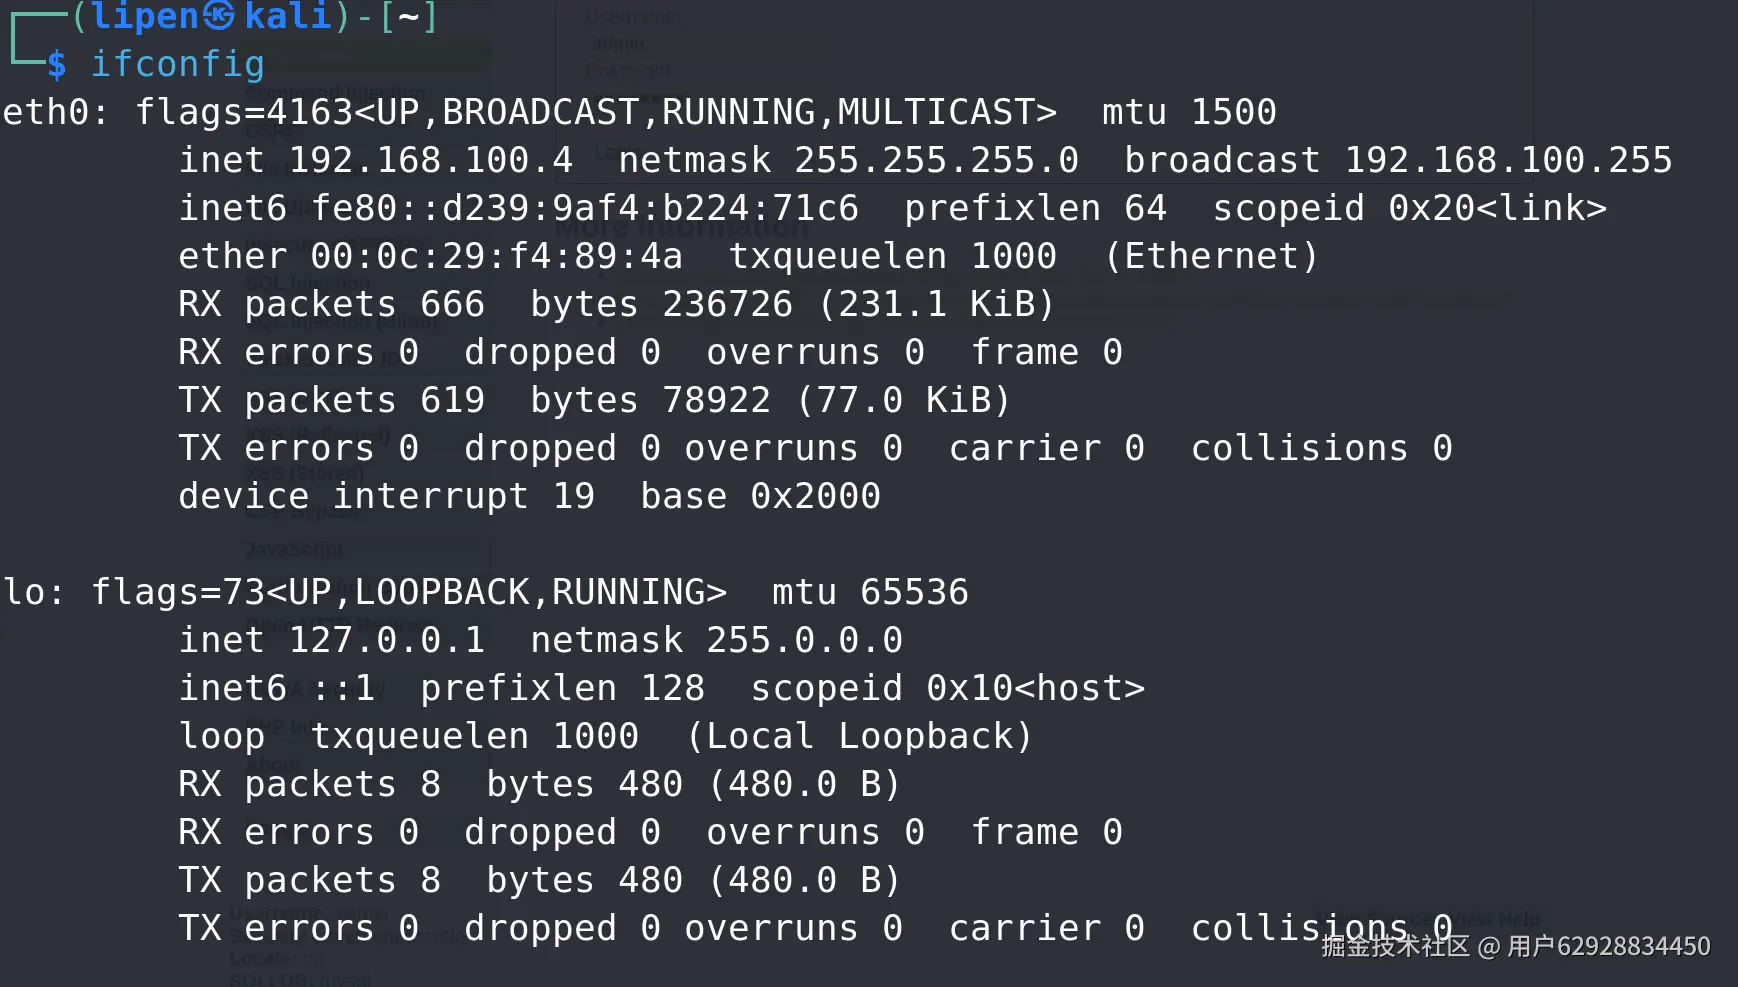
Task: Click the loopback address 127.0.0.1
Action: point(387,640)
